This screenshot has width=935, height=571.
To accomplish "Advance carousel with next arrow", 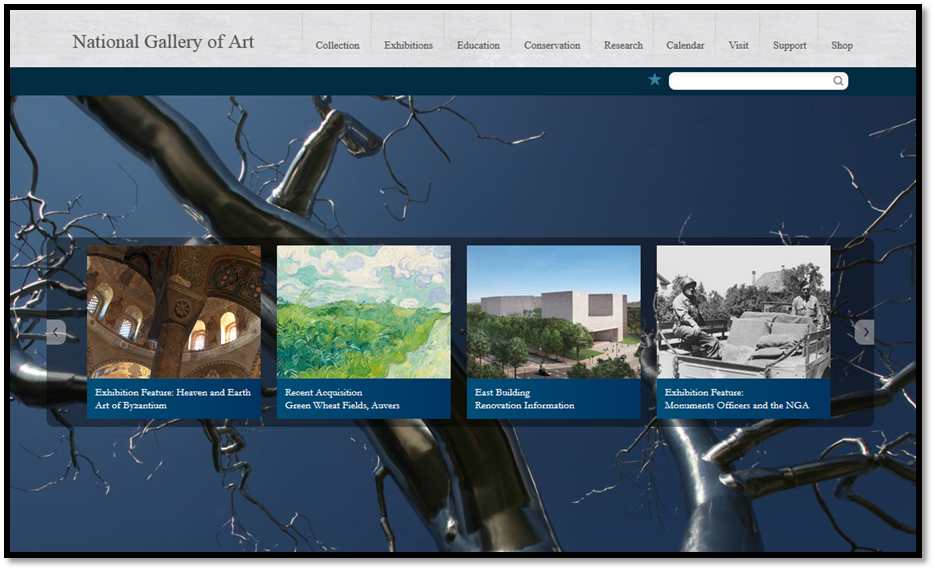I will coord(865,332).
